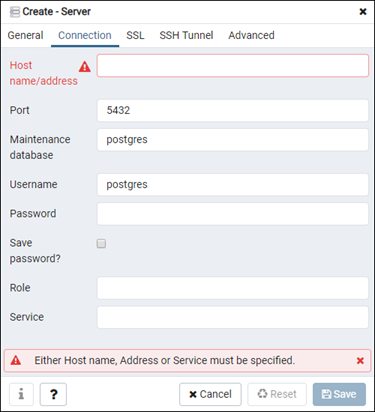Dismiss the error message with red X
The height and width of the screenshot is (412, 375).
pyautogui.click(x=360, y=361)
